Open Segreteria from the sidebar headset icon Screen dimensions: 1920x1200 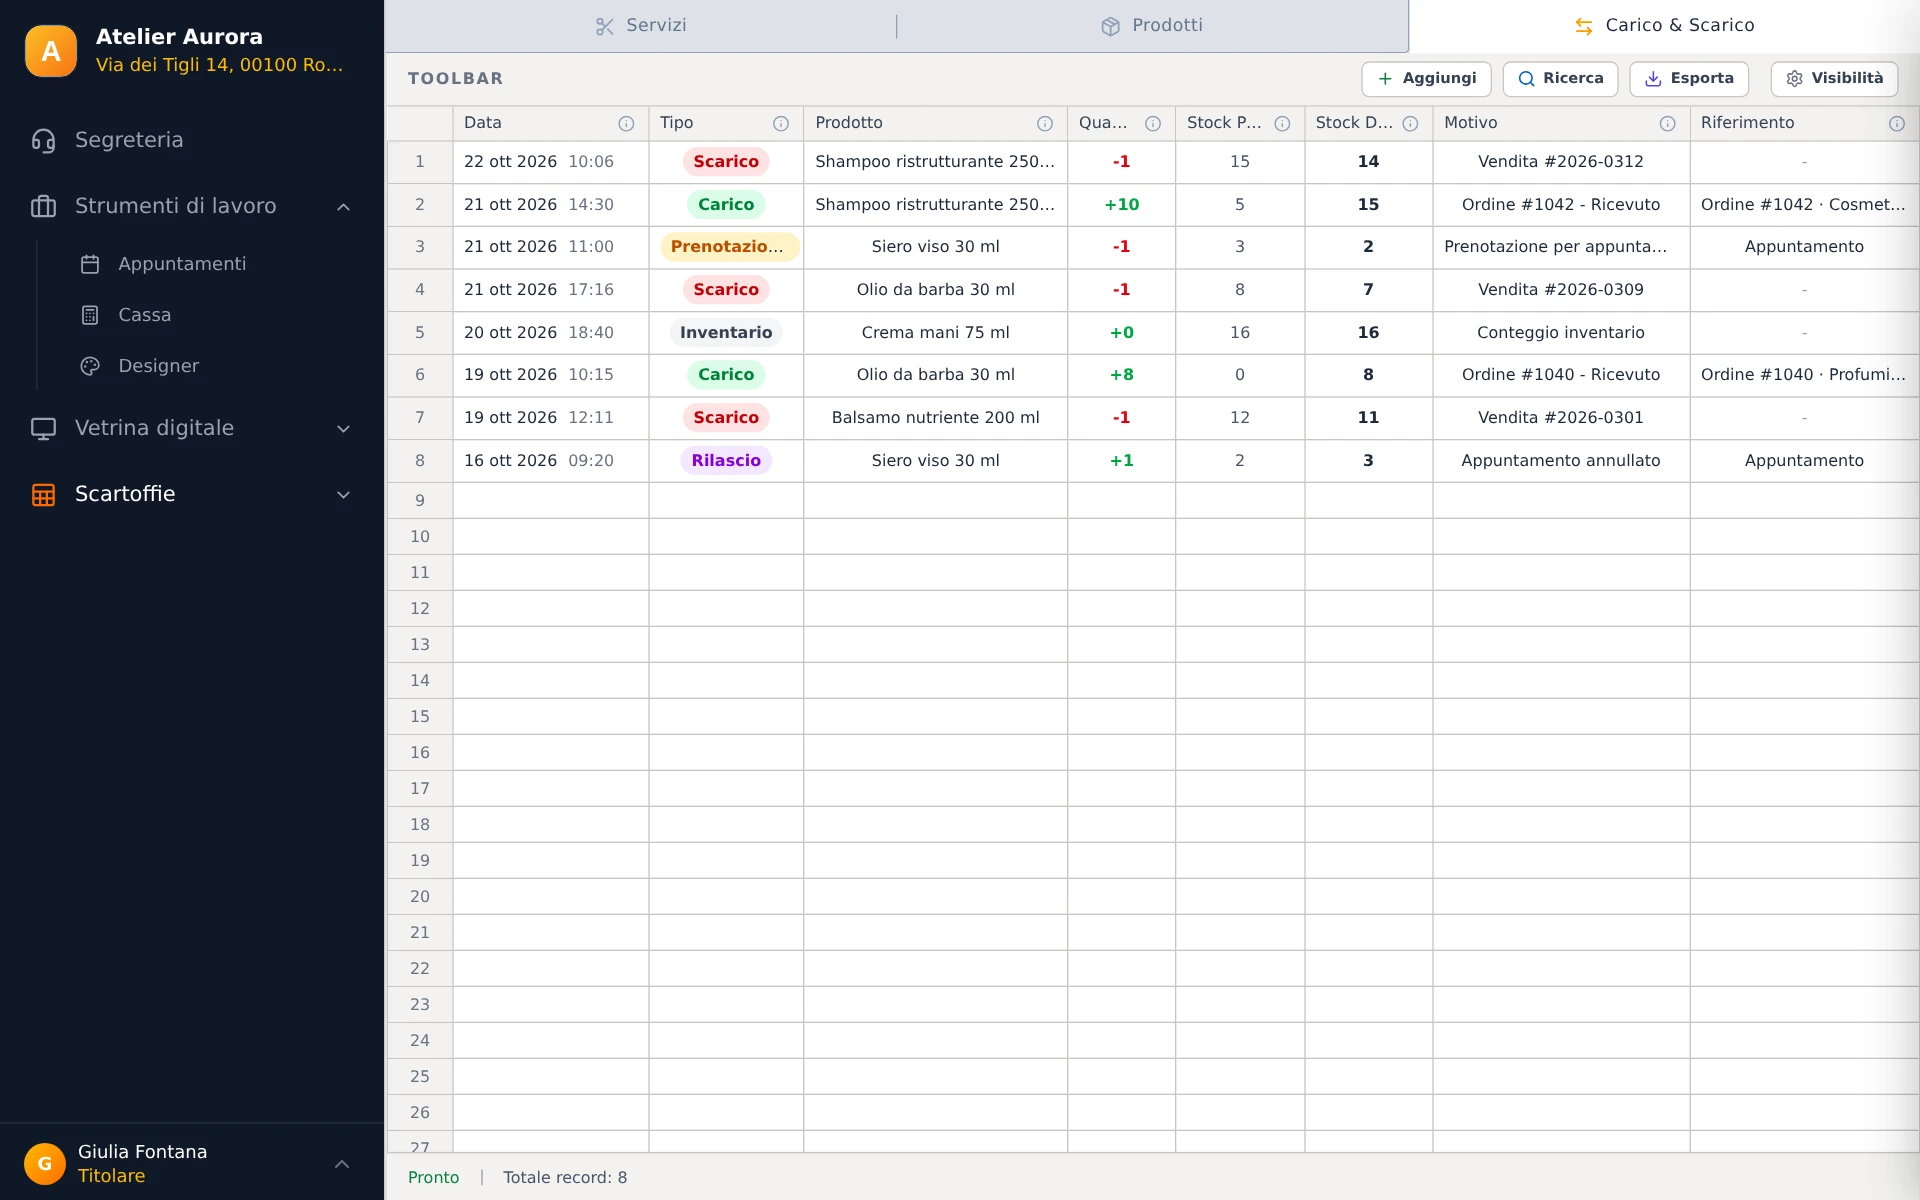point(43,141)
